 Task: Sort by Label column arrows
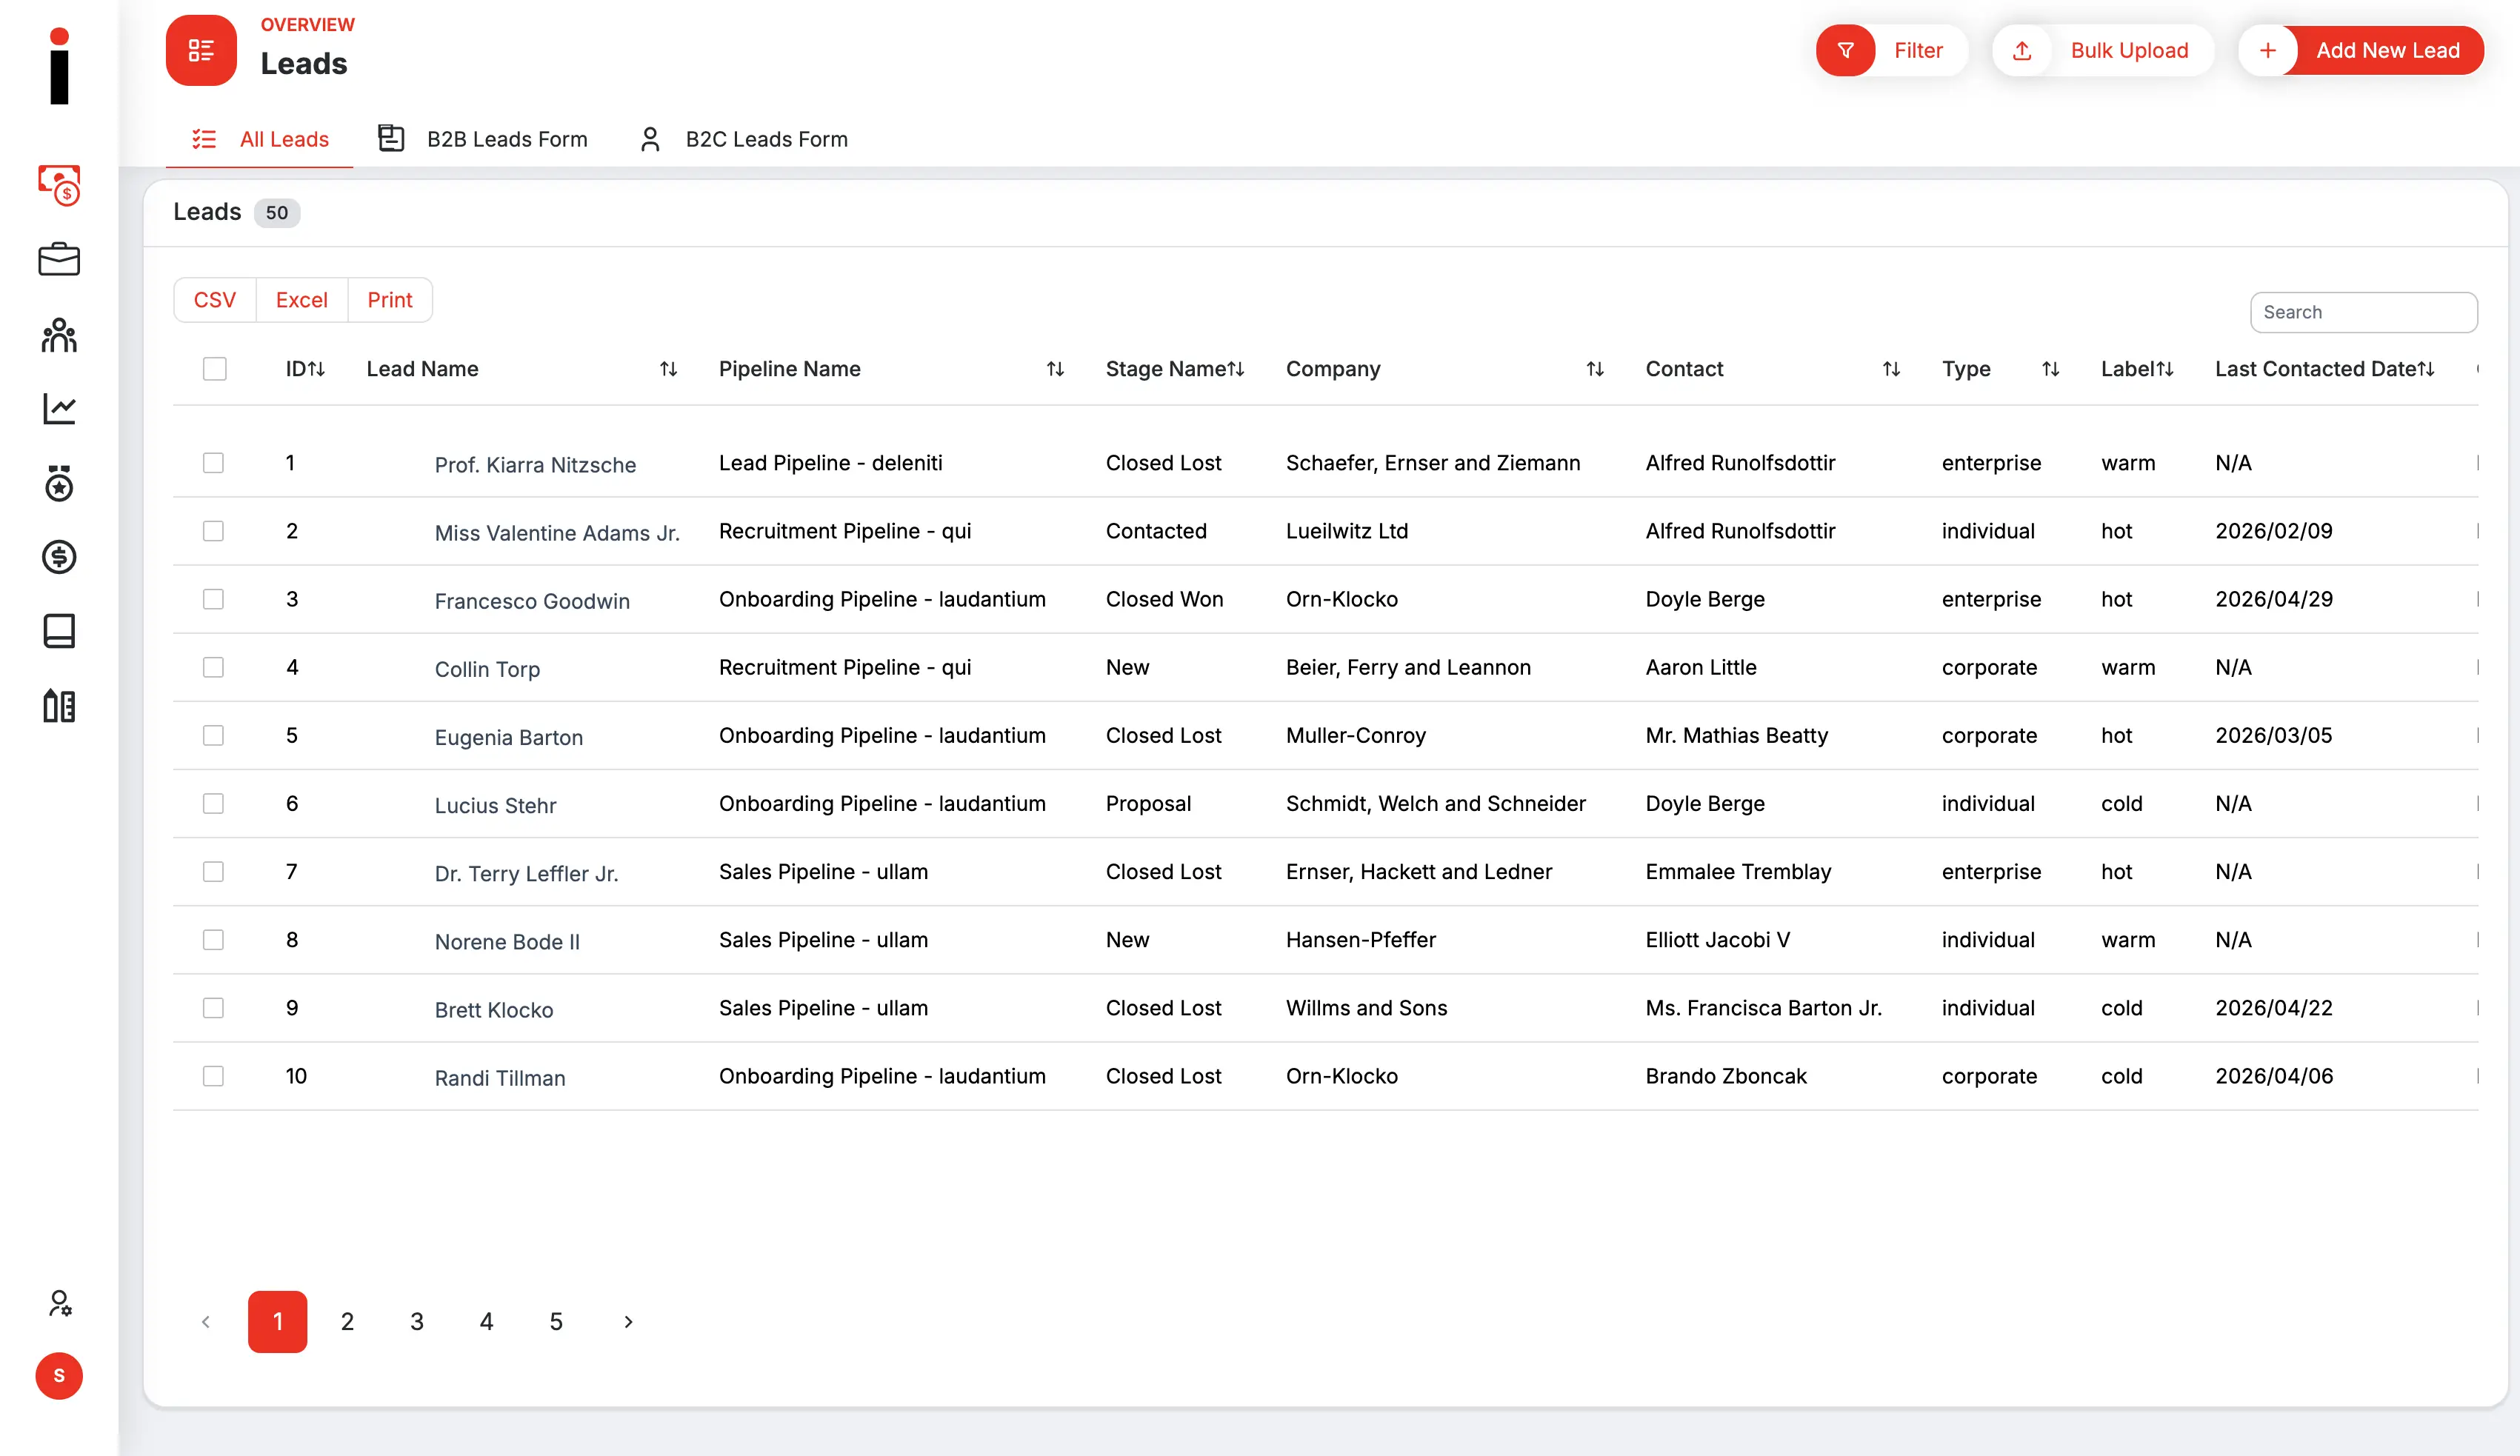pyautogui.click(x=2164, y=369)
